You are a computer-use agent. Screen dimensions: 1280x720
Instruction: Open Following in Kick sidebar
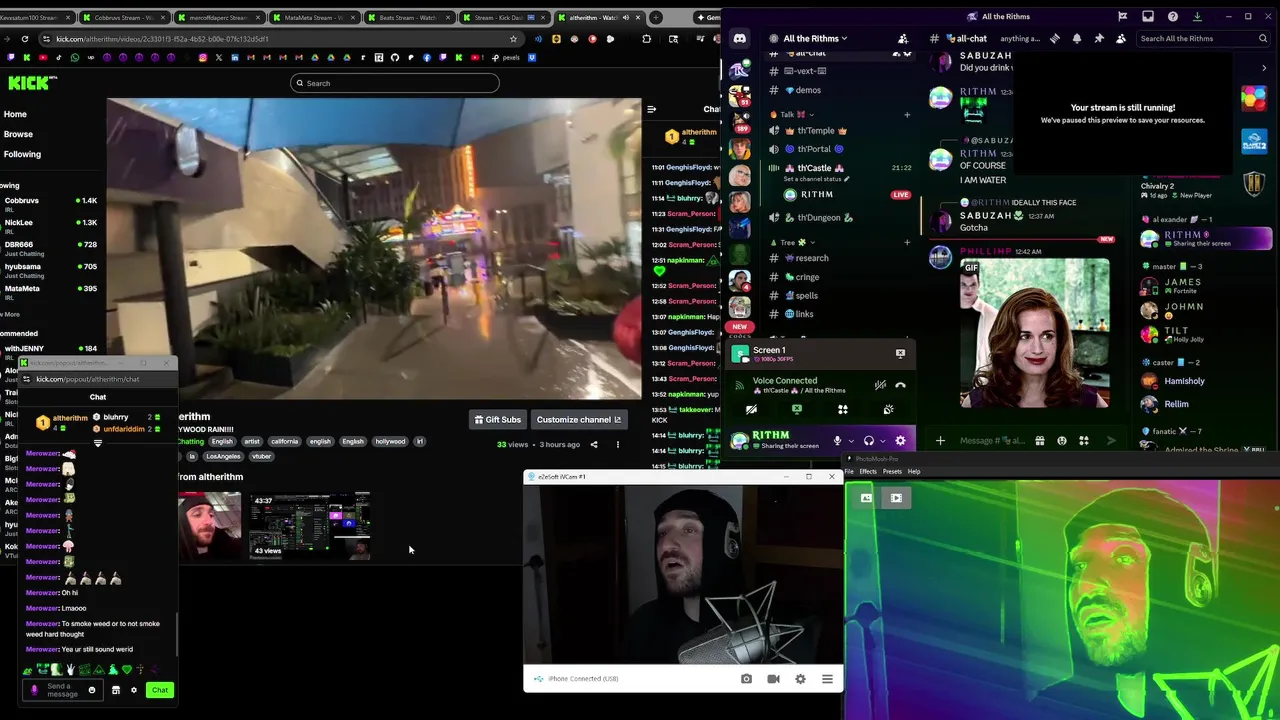point(22,154)
